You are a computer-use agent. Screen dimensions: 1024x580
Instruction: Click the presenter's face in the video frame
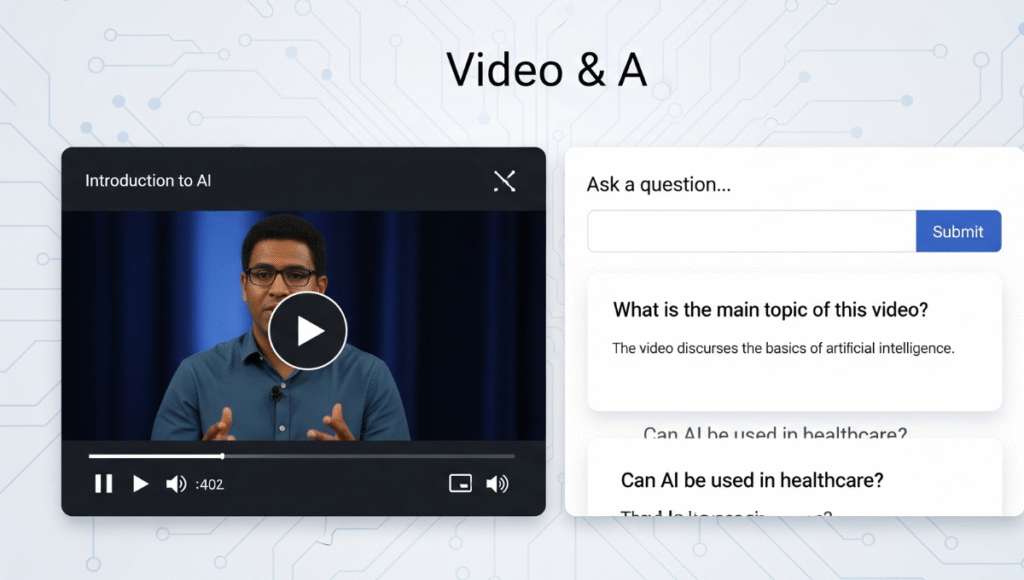pos(283,265)
